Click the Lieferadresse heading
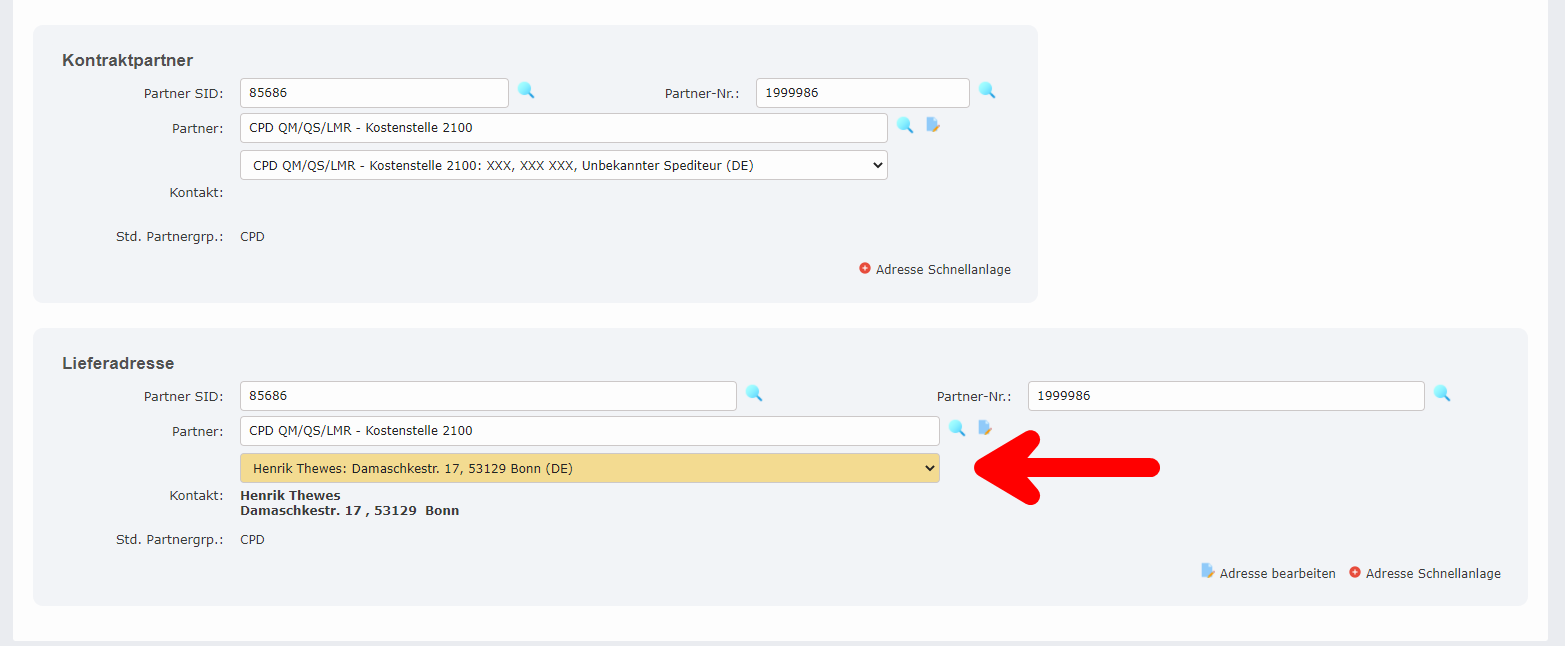Viewport: 1565px width, 646px height. (x=118, y=364)
